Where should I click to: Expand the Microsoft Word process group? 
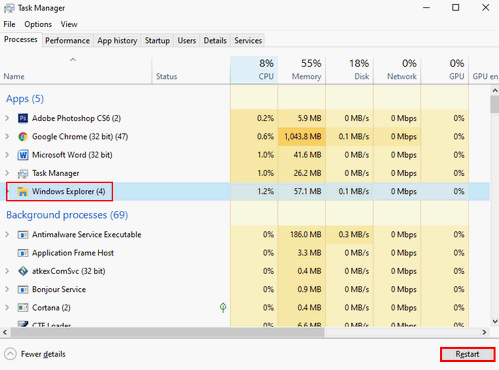coord(7,155)
